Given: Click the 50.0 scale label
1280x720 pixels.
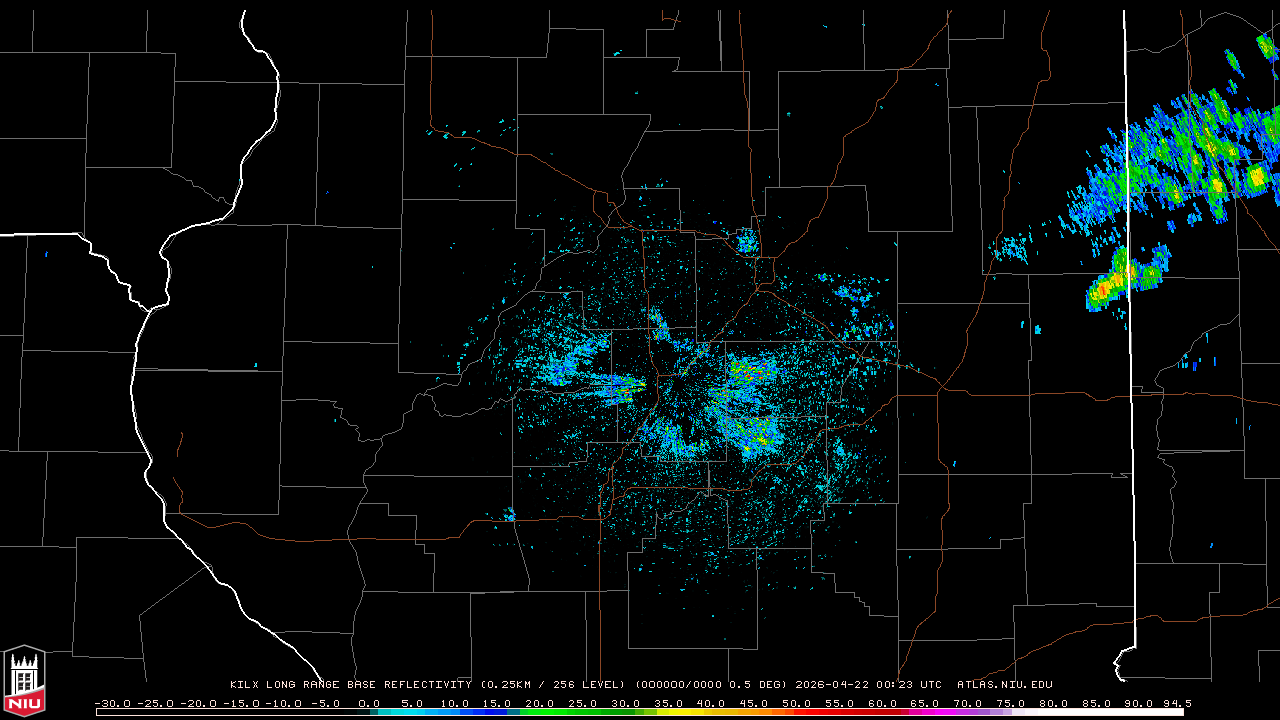Looking at the screenshot, I should (797, 703).
